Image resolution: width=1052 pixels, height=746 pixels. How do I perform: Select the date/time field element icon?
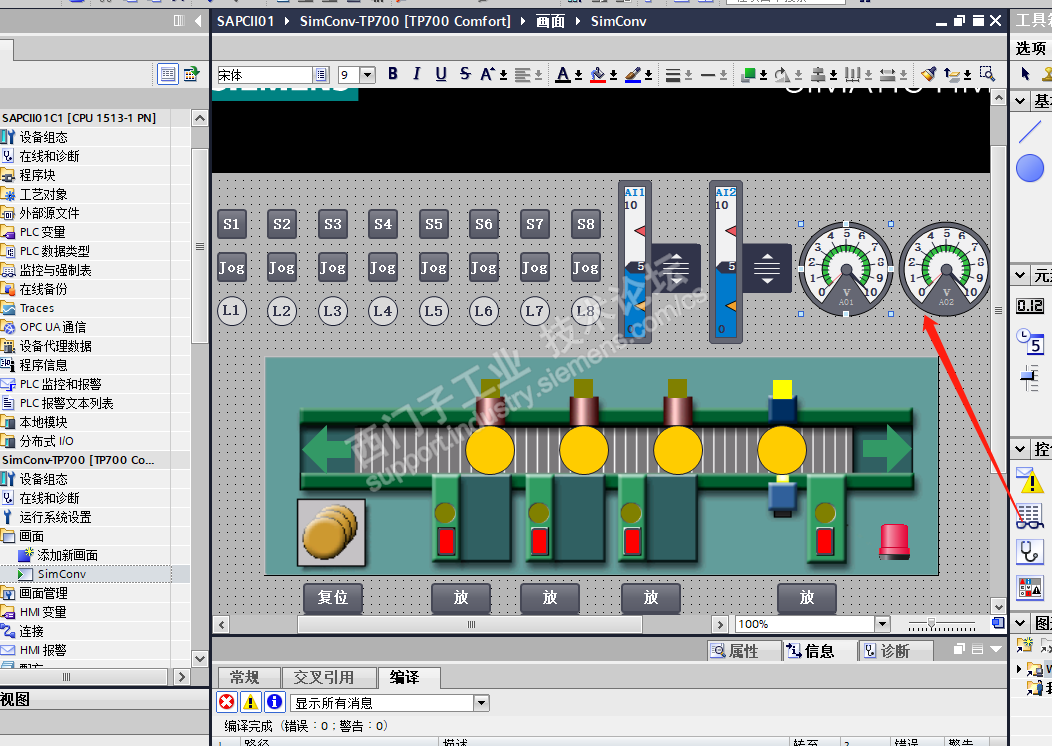click(1030, 341)
